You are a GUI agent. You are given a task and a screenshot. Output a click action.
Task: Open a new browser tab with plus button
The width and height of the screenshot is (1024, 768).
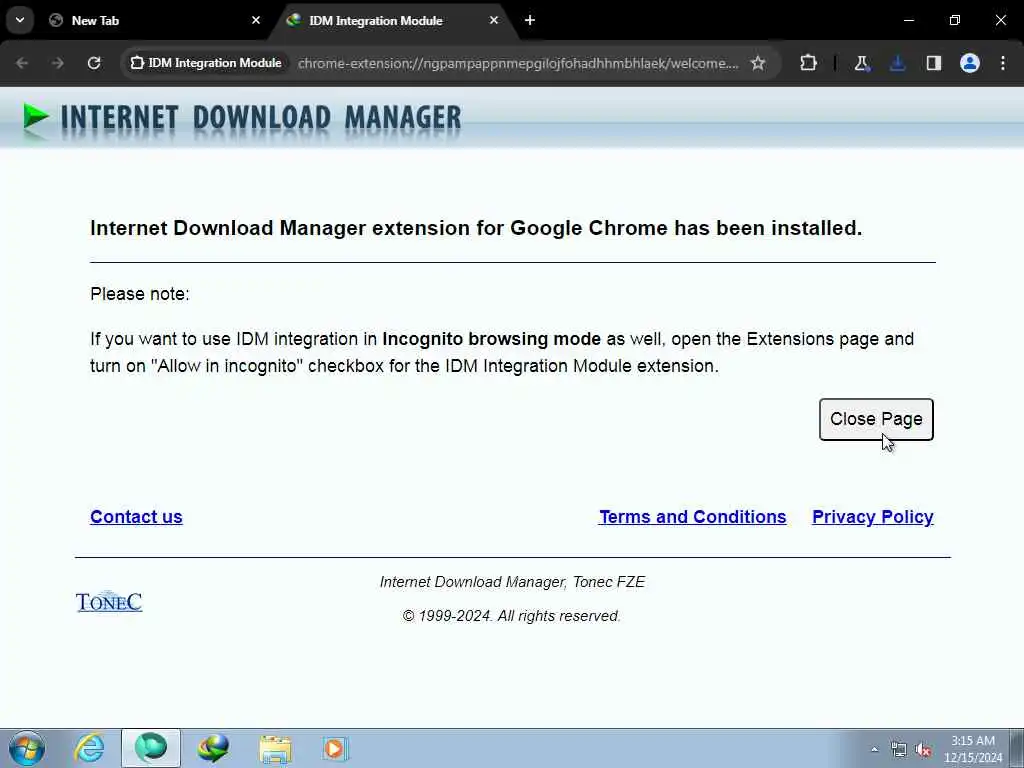[x=530, y=20]
